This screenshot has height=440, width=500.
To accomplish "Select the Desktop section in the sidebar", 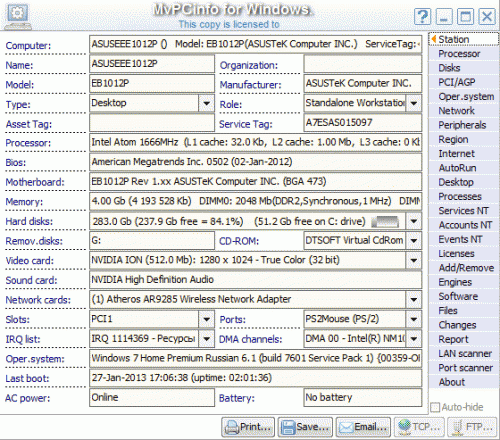I will coord(464,182).
